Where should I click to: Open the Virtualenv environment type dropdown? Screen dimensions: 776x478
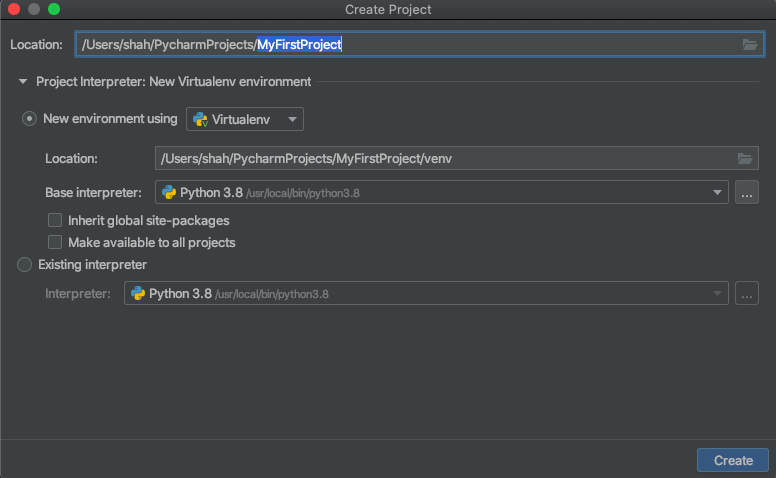coord(245,119)
